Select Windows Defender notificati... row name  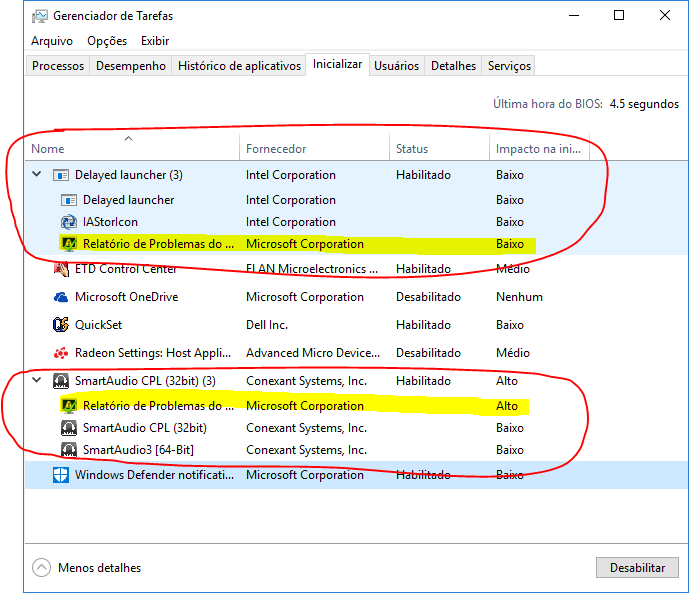154,475
